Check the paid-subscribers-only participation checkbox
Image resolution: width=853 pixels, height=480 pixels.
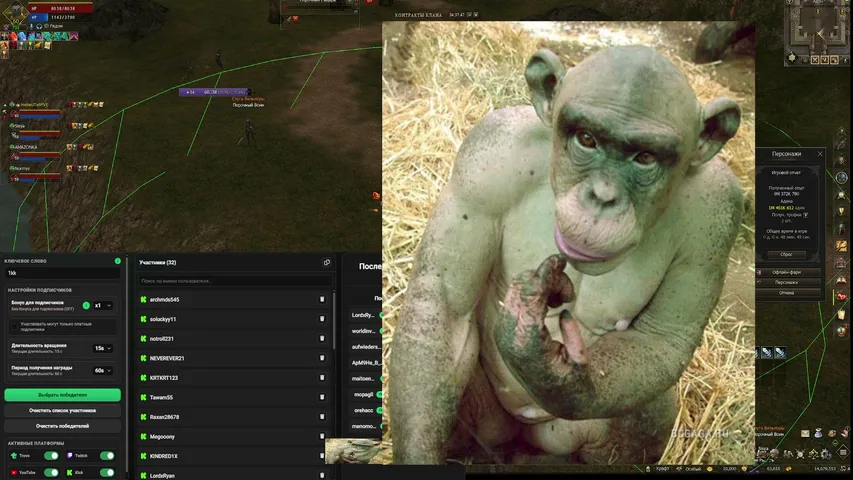coord(15,327)
